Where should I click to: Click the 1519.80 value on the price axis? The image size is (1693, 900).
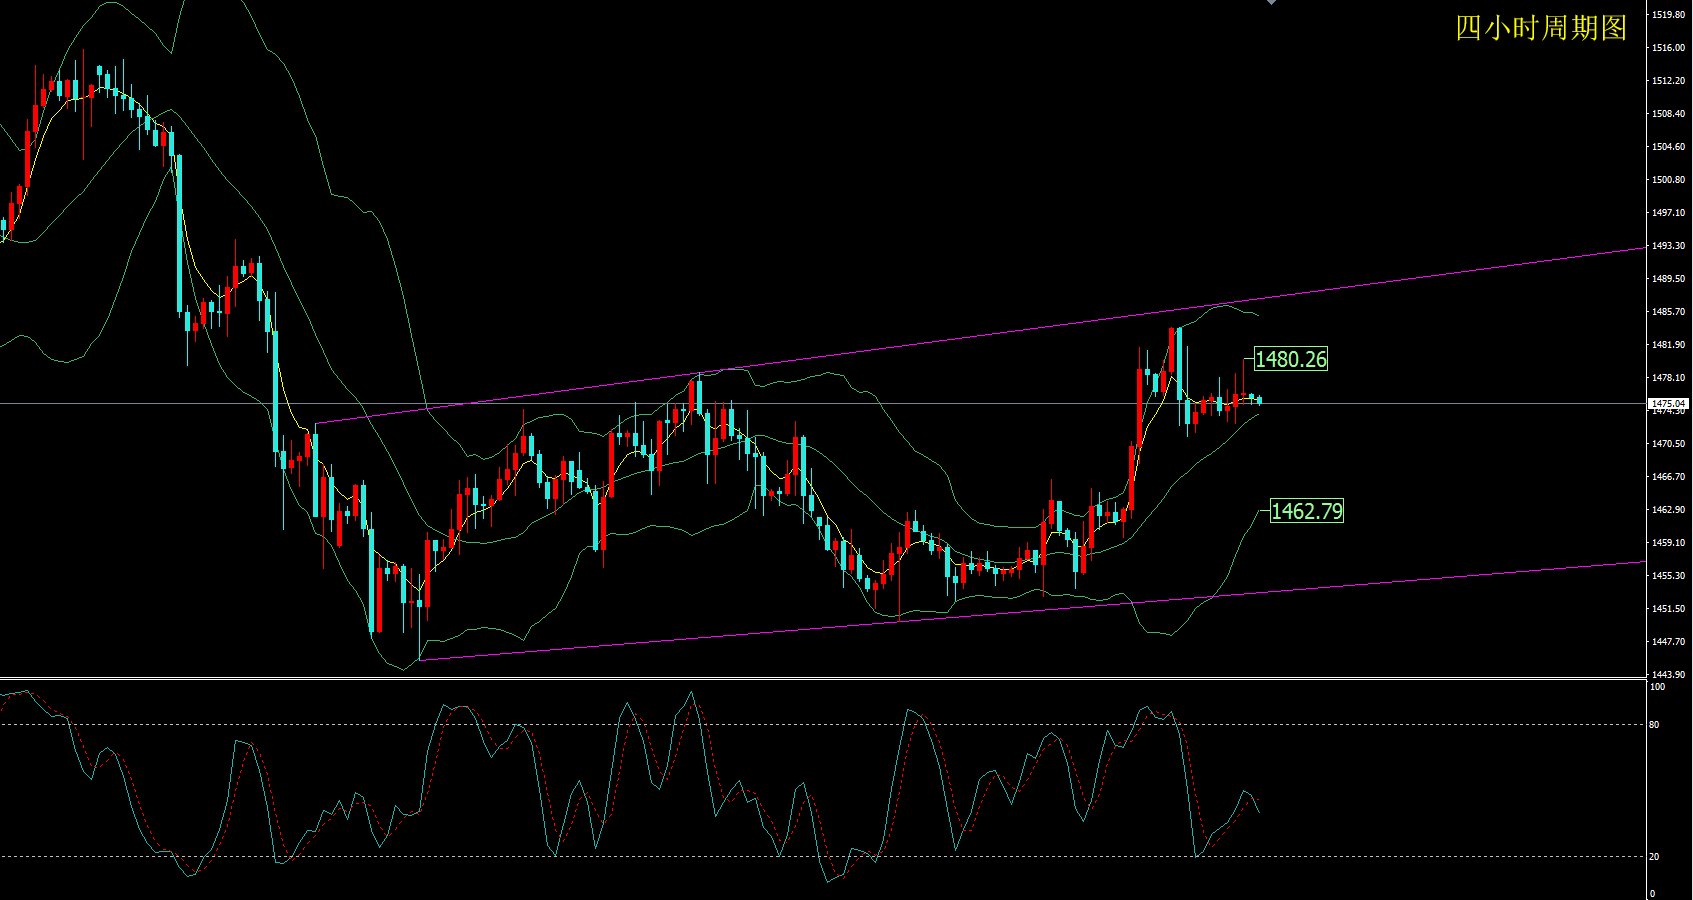pos(1668,15)
